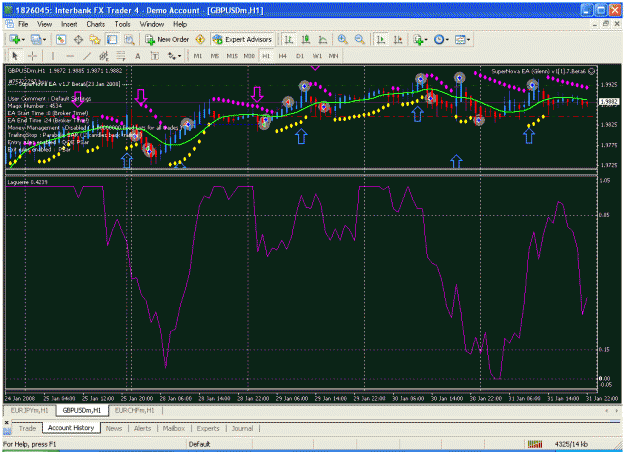Open the Insert menu
This screenshot has height=452, width=625.
click(69, 24)
